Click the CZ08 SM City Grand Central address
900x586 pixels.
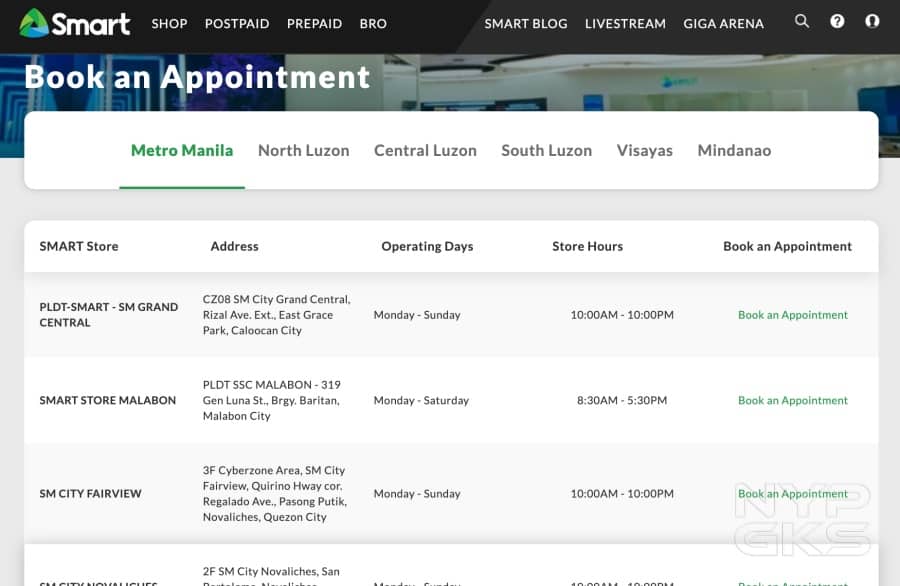point(276,315)
